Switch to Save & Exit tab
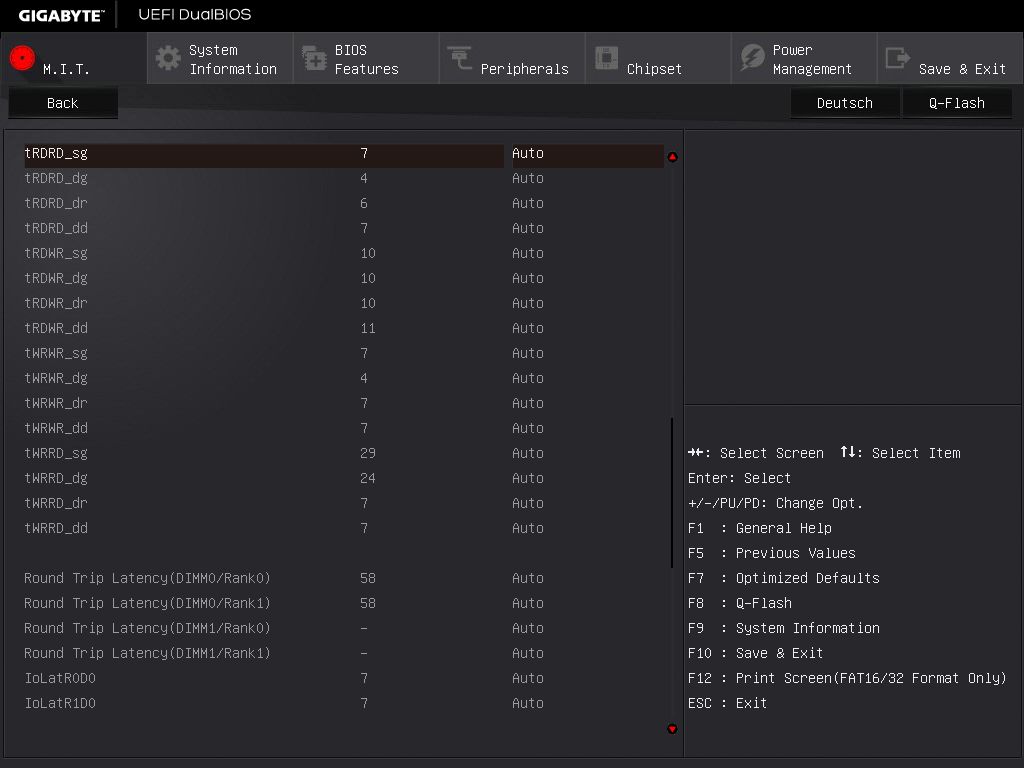Screen dimensions: 1024x768 (x=950, y=58)
